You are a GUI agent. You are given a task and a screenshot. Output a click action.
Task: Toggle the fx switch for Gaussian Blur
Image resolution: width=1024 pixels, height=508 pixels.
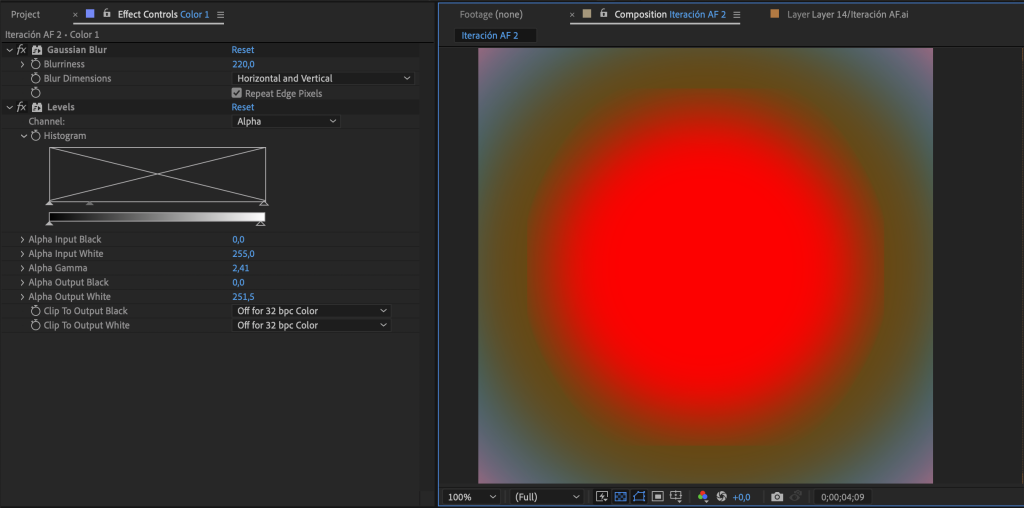tap(22, 50)
